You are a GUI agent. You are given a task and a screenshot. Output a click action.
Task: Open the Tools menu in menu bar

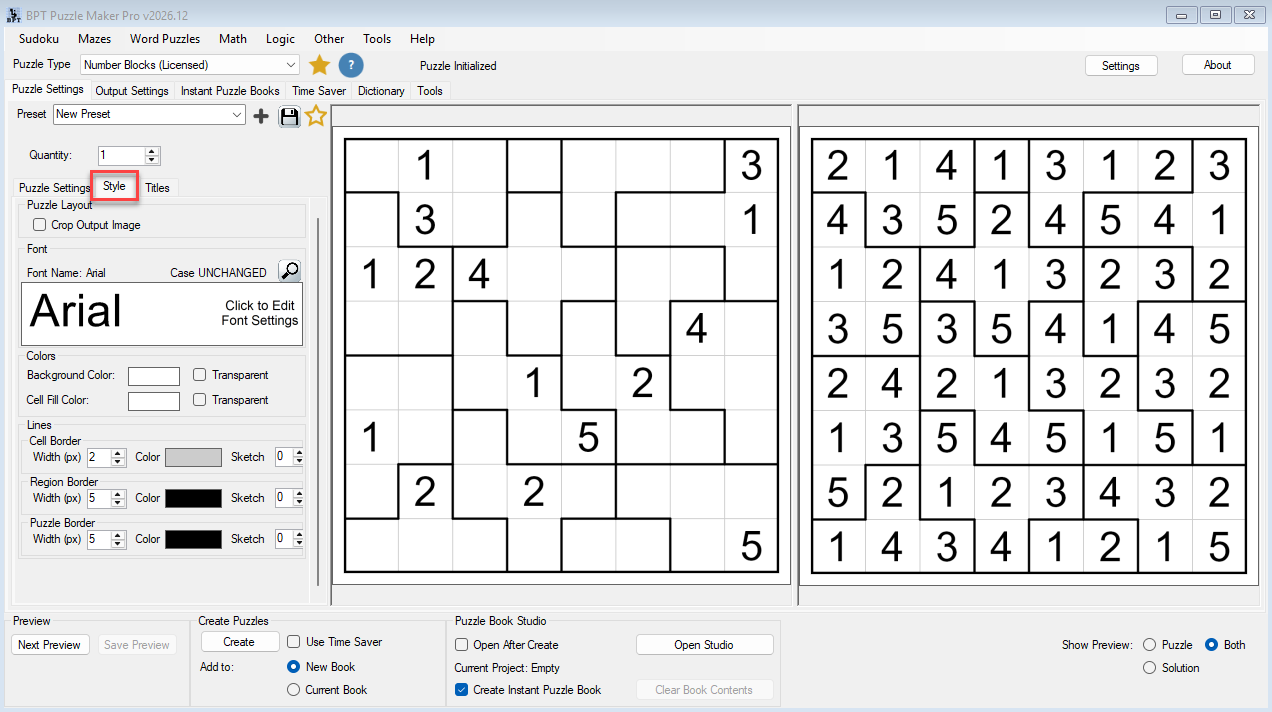377,39
